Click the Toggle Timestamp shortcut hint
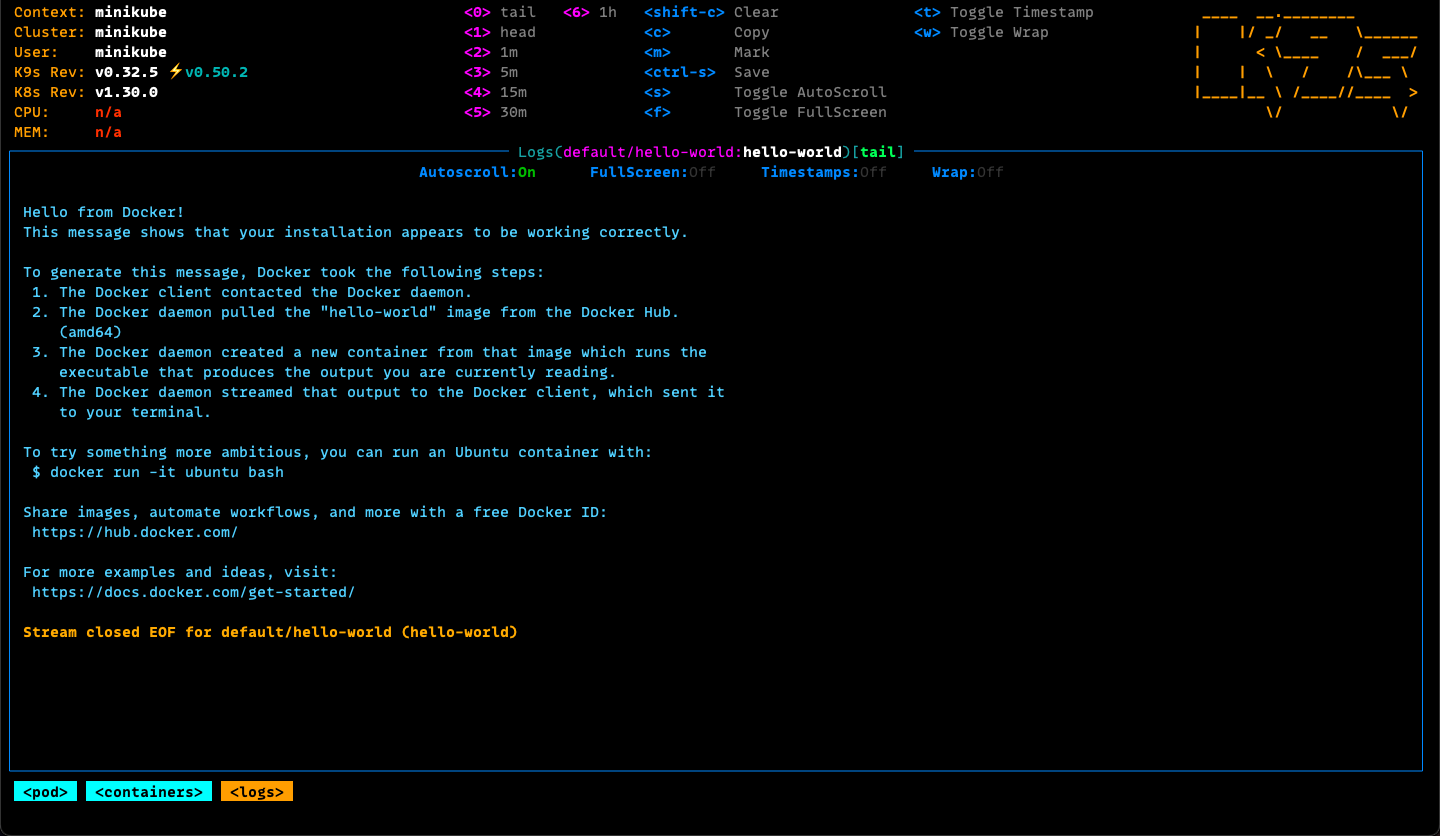 tap(1003, 12)
